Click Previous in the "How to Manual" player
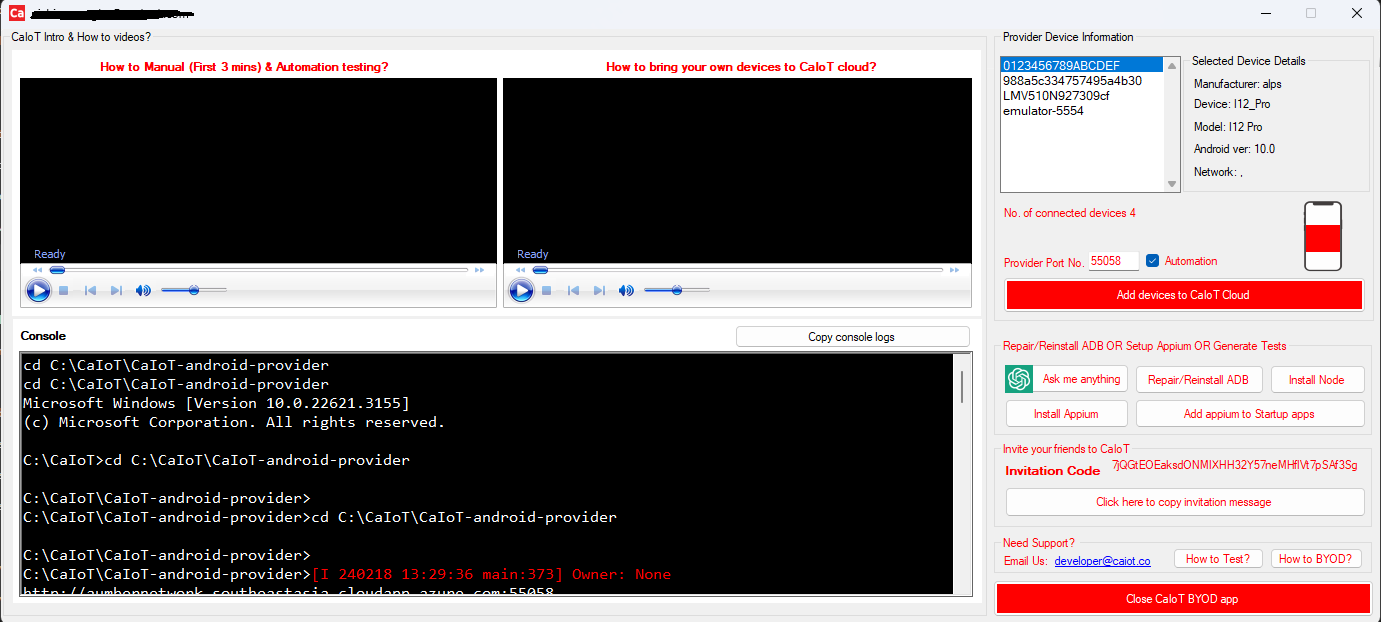 tap(90, 291)
